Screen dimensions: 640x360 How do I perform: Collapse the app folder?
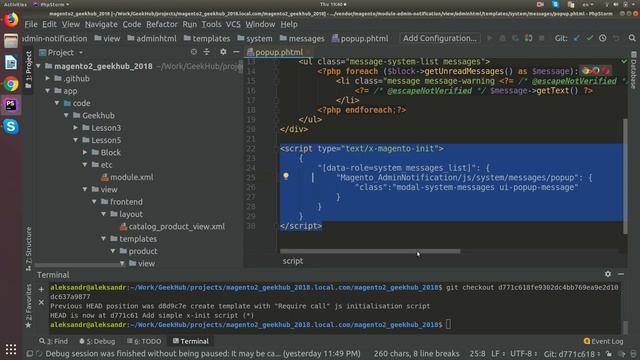click(x=48, y=91)
